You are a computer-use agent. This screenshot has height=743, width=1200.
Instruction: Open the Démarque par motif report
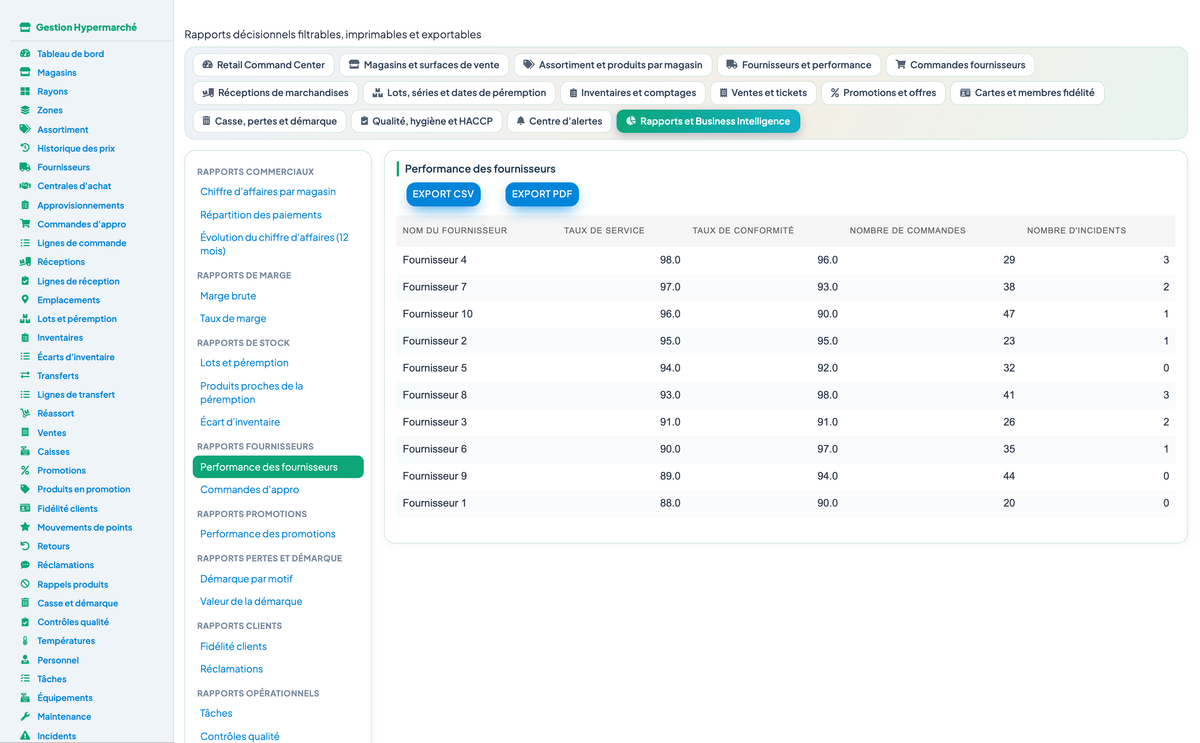pos(246,579)
